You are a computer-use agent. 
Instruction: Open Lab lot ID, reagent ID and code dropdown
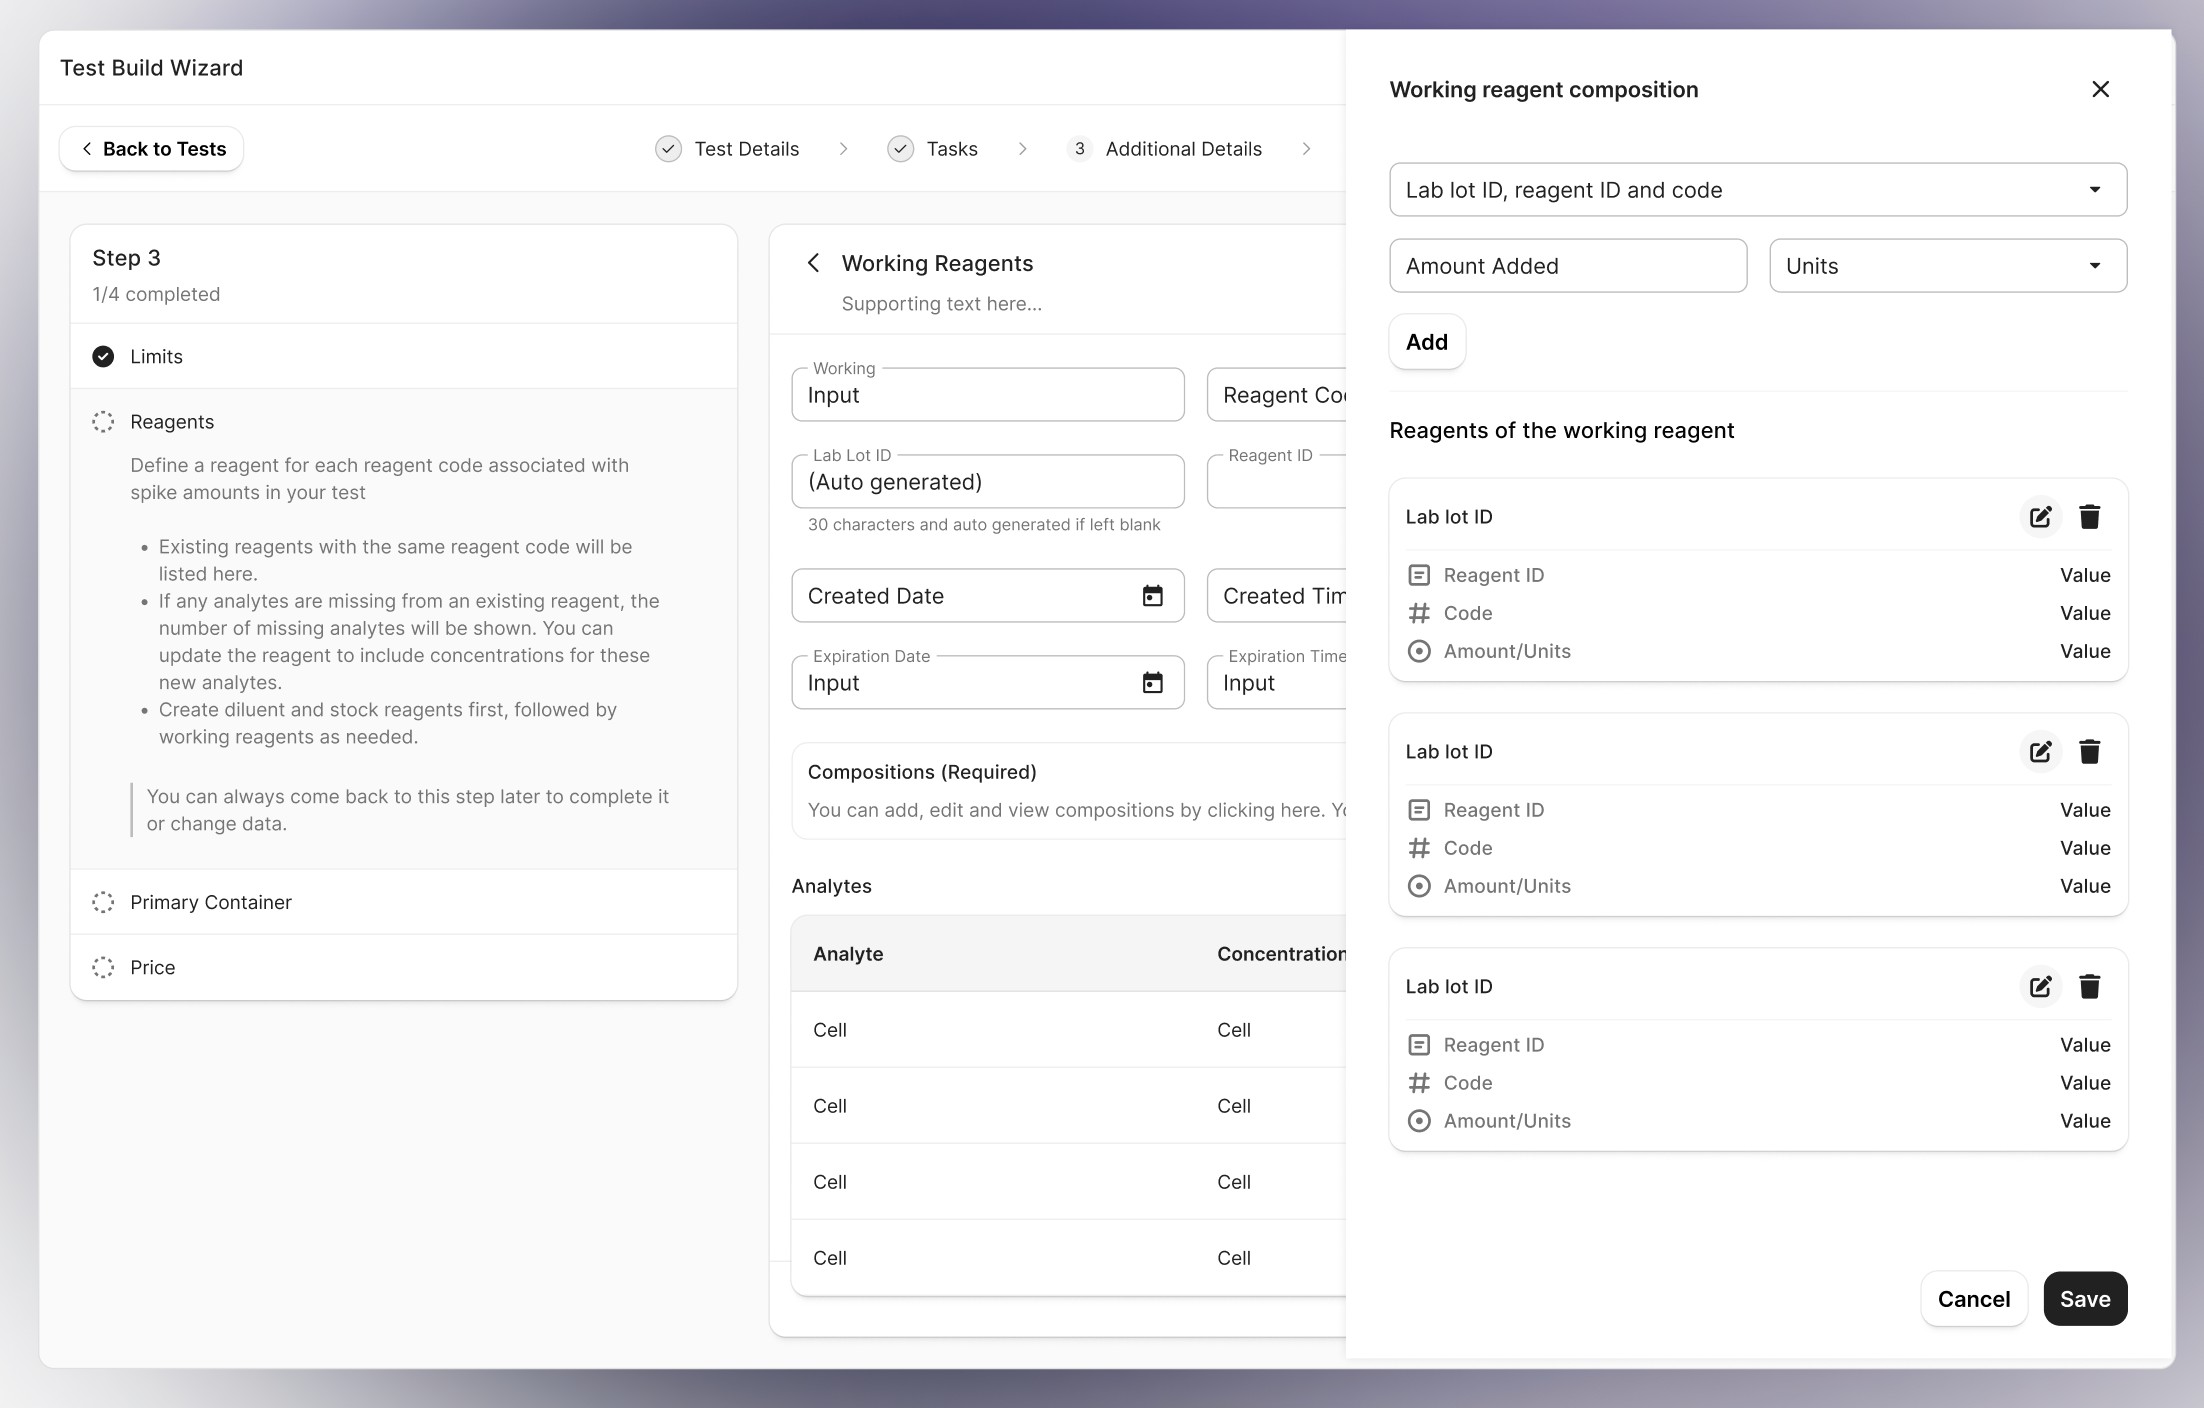click(x=1757, y=190)
